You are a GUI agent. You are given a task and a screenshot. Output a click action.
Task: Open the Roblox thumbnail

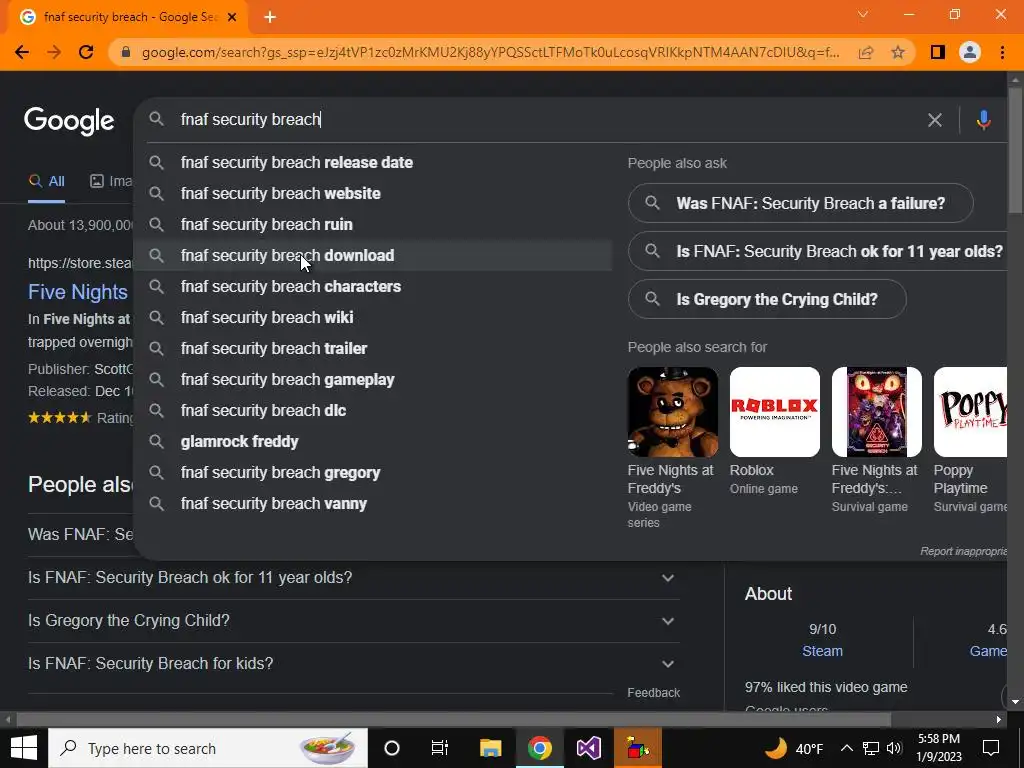pyautogui.click(x=775, y=412)
